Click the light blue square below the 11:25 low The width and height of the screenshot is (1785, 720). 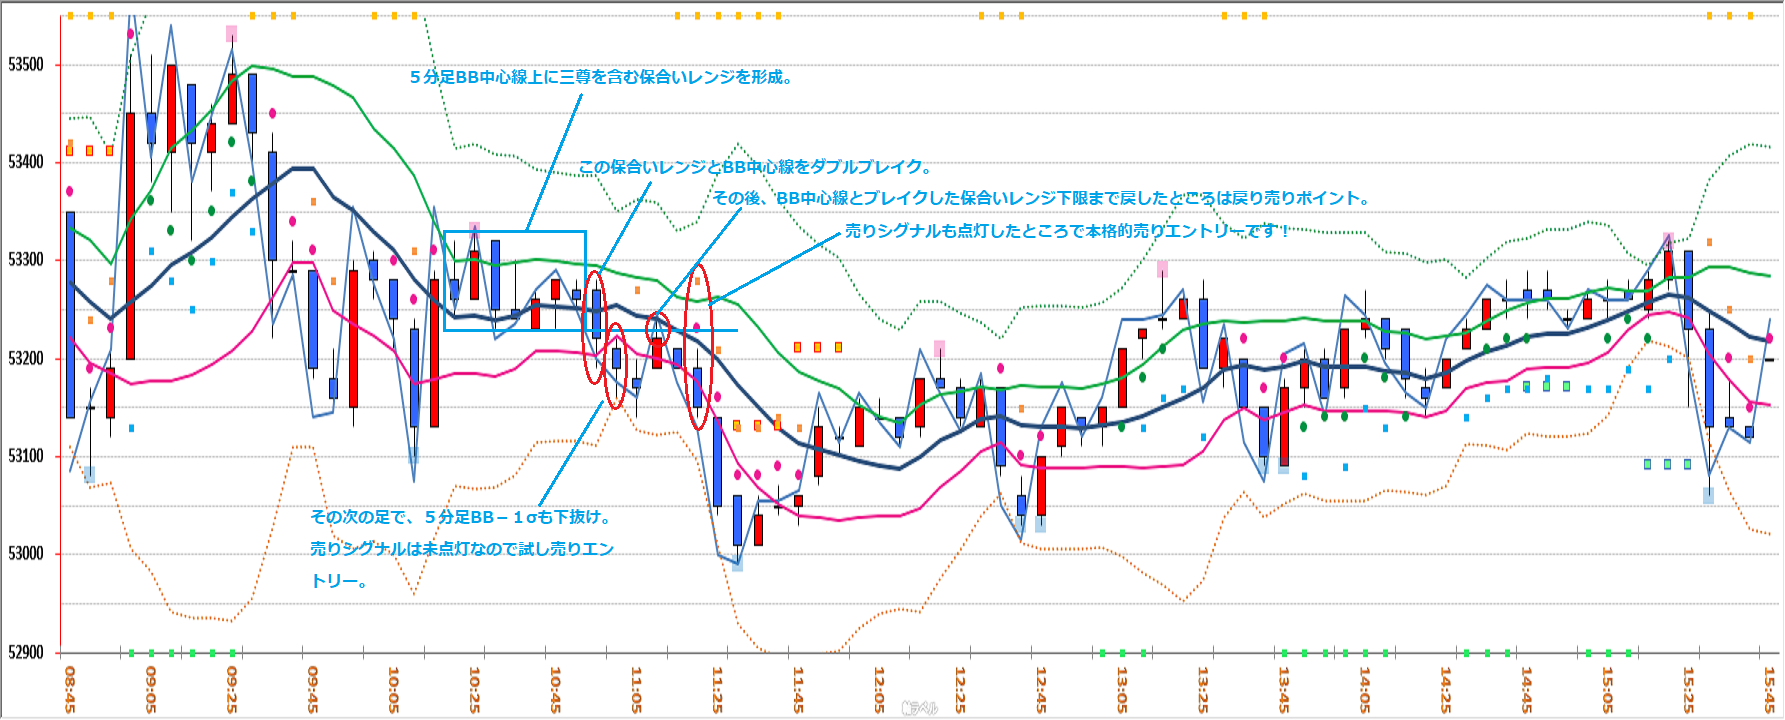tap(737, 565)
